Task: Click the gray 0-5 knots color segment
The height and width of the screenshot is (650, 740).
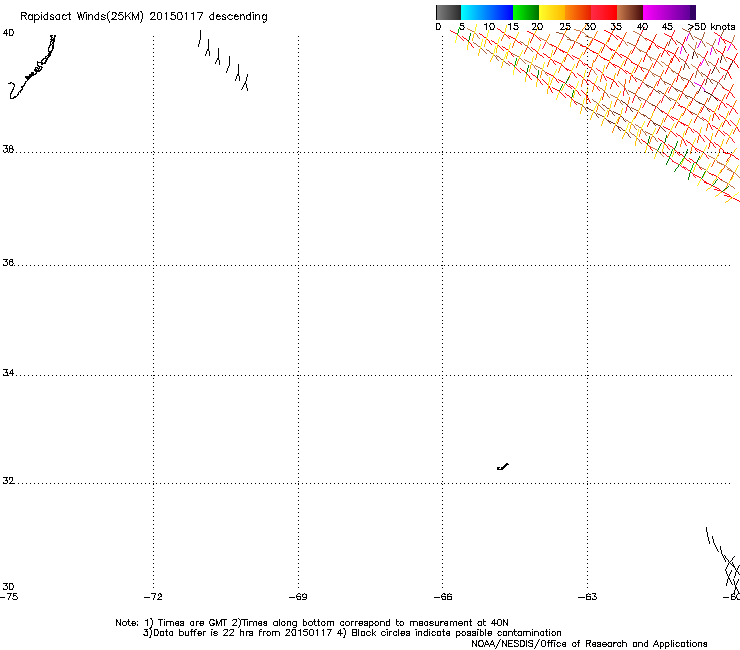Action: tap(448, 12)
